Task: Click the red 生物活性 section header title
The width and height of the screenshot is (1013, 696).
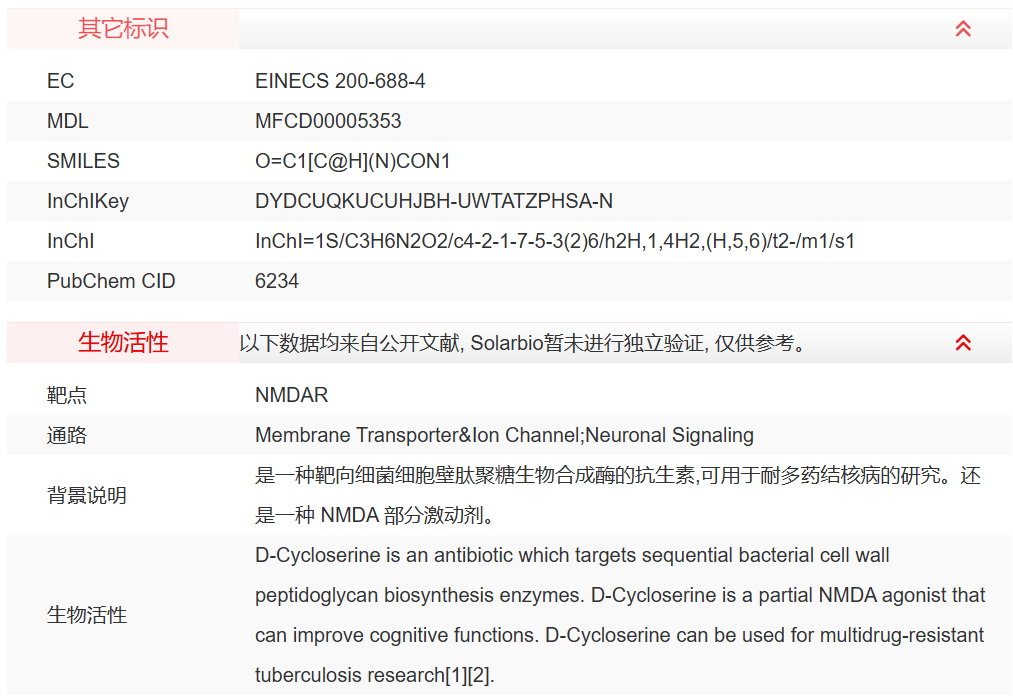Action: coord(123,343)
